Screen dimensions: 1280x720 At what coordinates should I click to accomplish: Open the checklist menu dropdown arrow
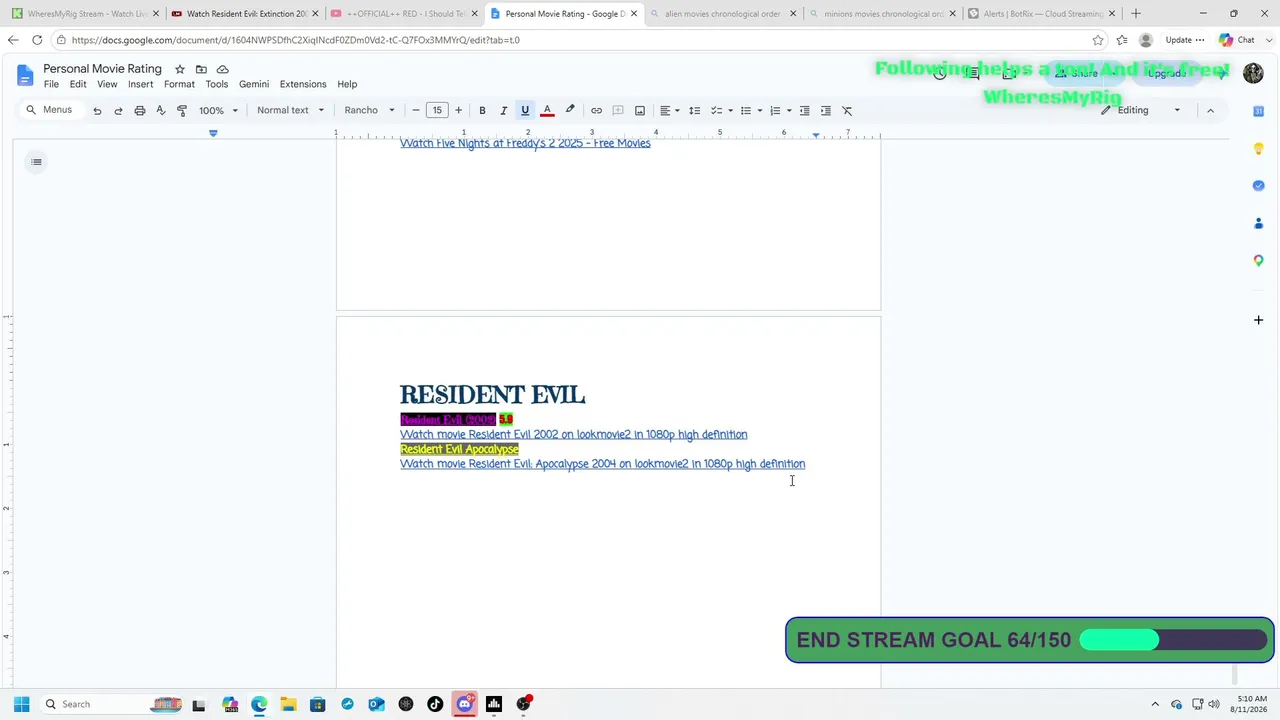tap(730, 110)
